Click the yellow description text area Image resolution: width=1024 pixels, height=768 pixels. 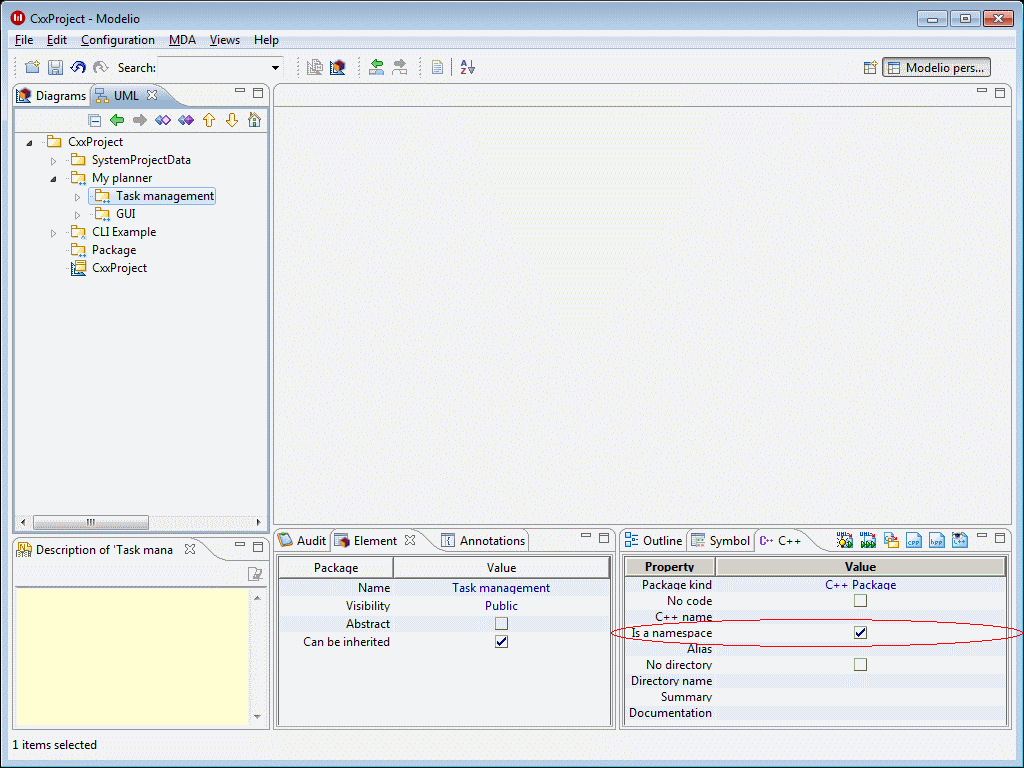133,656
